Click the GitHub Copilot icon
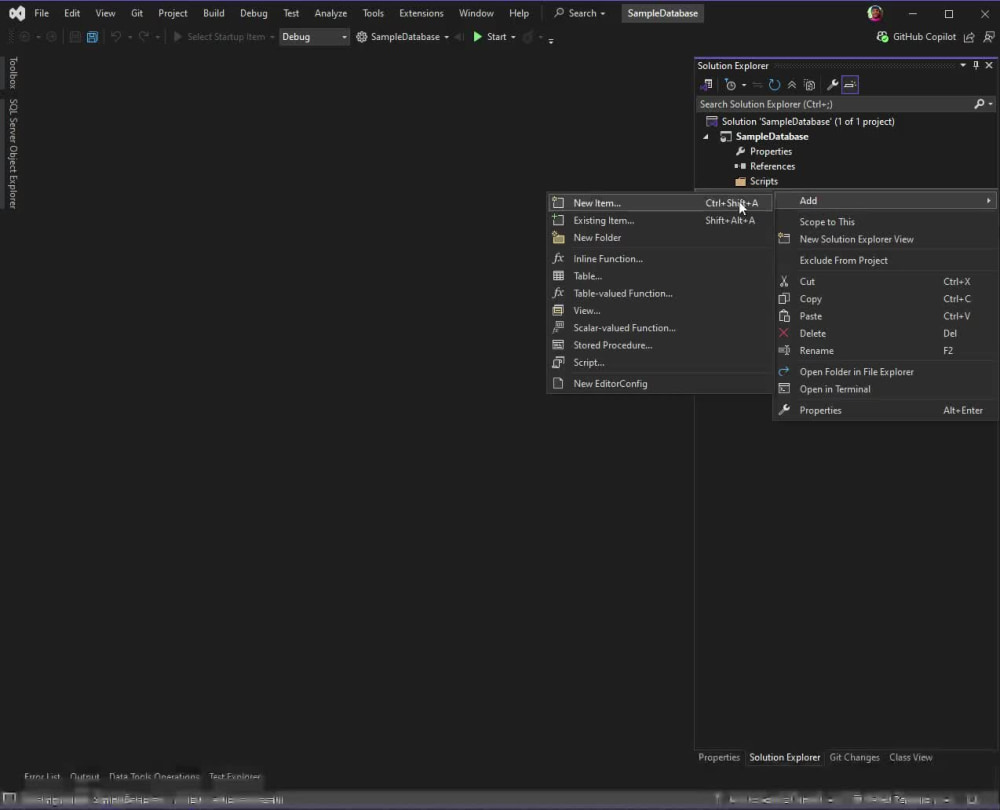 click(883, 37)
